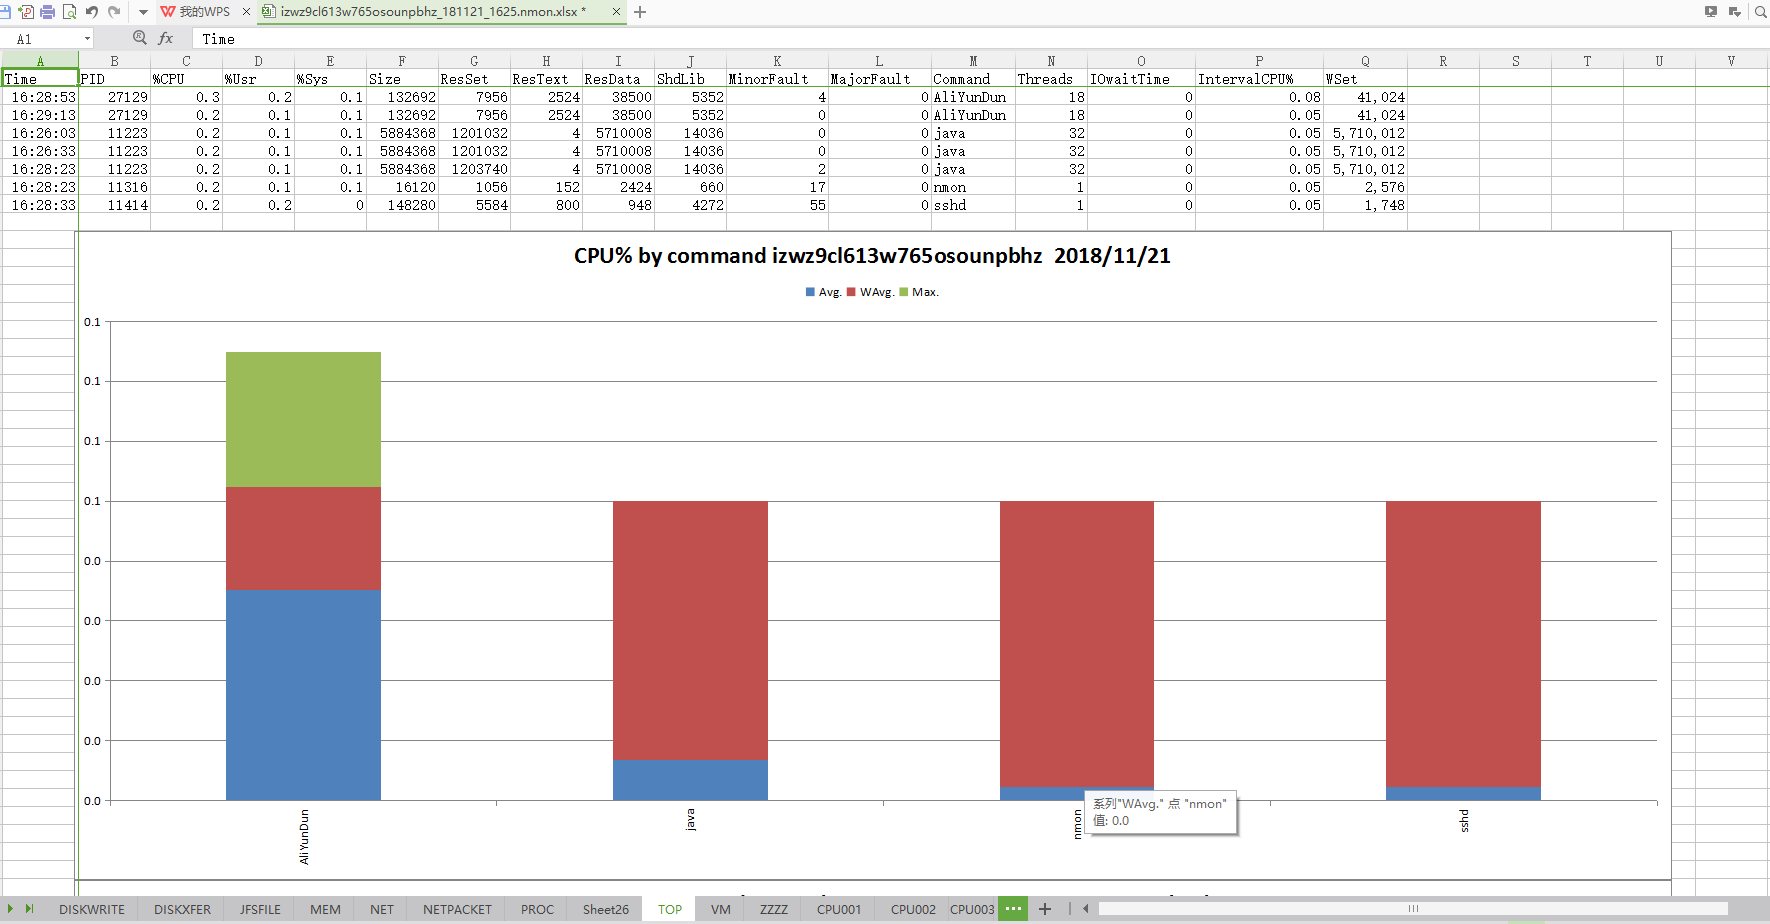Jump to the last sheet tab arrow

pyautogui.click(x=30, y=909)
